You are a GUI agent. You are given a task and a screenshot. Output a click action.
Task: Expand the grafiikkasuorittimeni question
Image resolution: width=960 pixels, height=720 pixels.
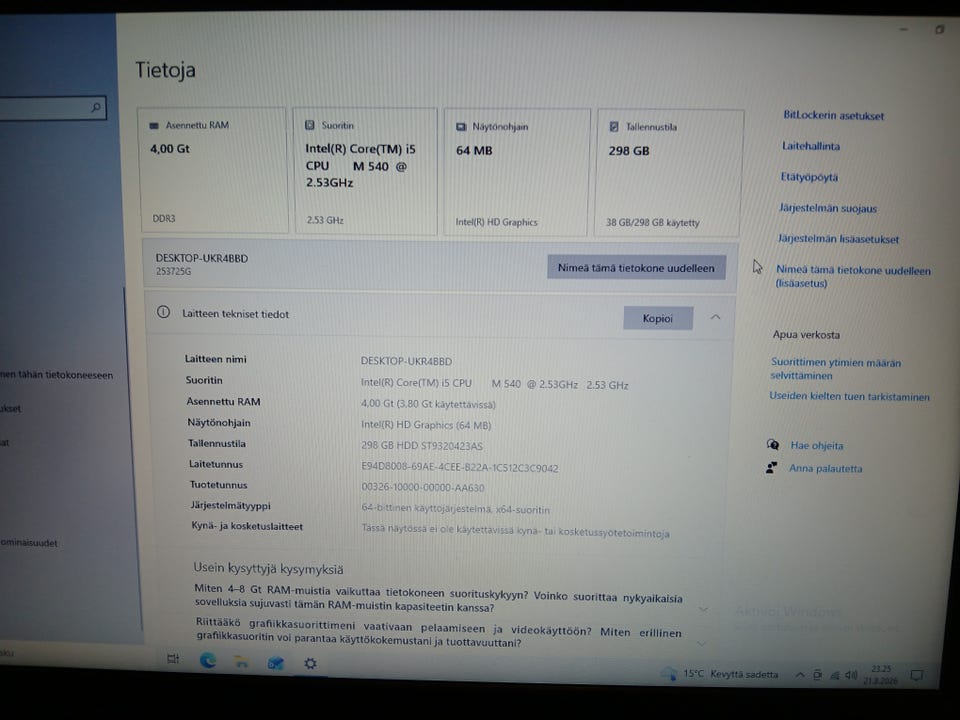click(702, 643)
